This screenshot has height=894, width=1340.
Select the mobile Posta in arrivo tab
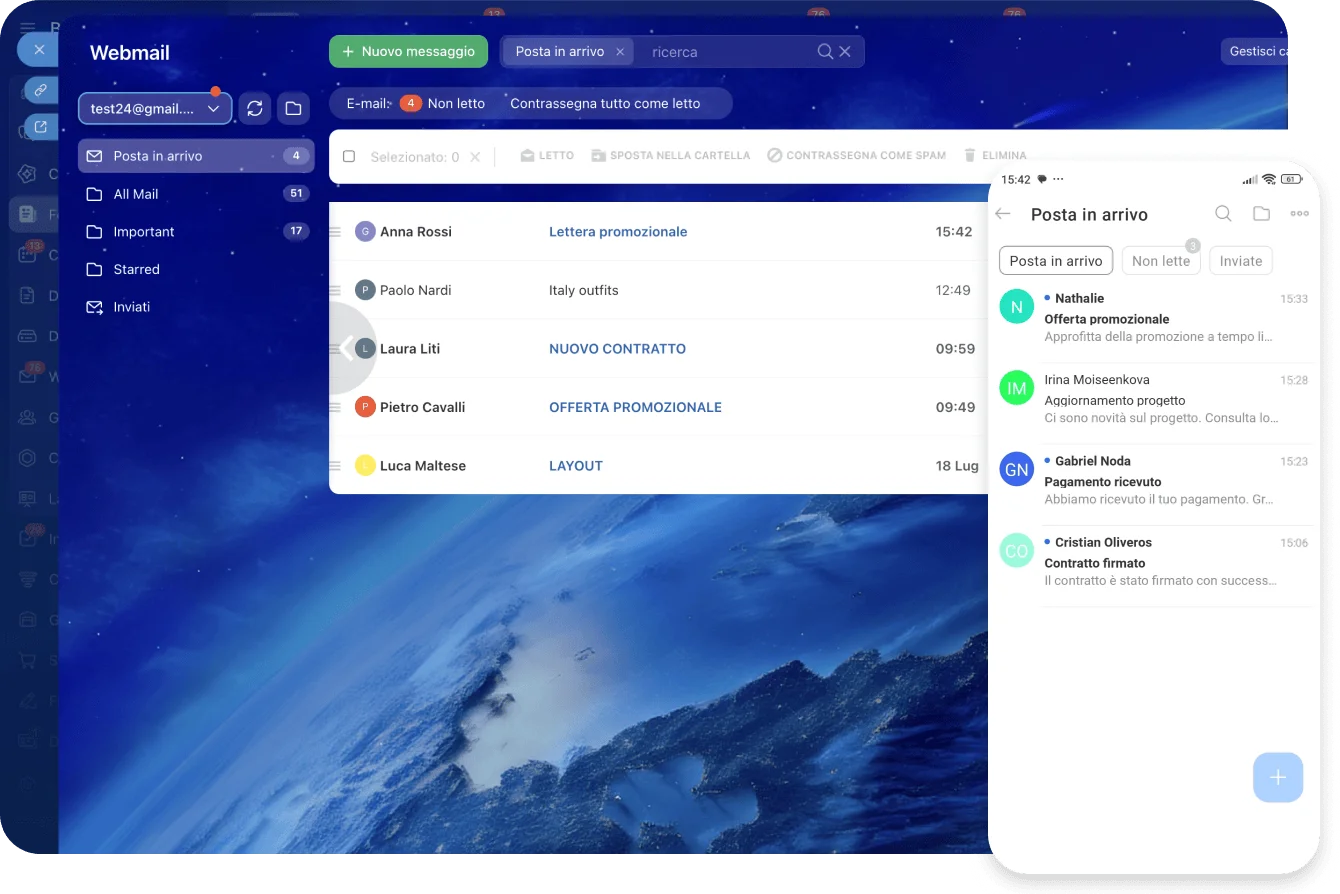[x=1056, y=261]
